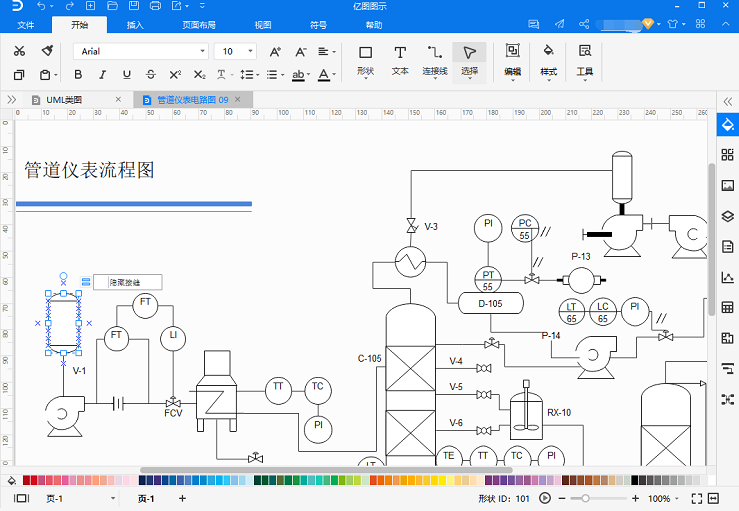Click the Save icon in title bar
Viewport: 739px width, 511px height.
[x=134, y=6]
